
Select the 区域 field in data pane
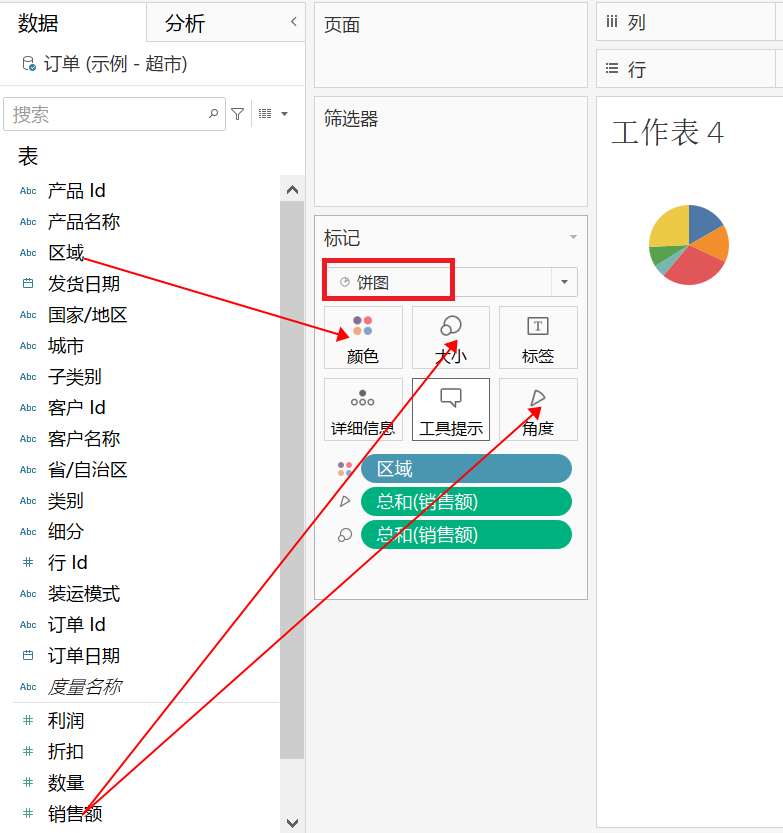[66, 253]
